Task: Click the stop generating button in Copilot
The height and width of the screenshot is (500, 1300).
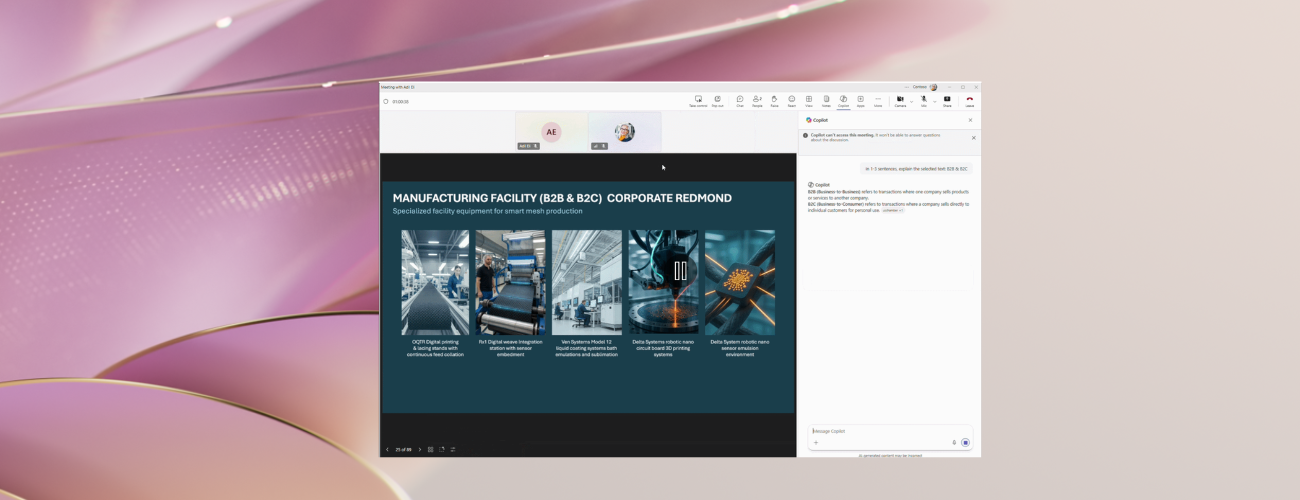Action: [965, 442]
